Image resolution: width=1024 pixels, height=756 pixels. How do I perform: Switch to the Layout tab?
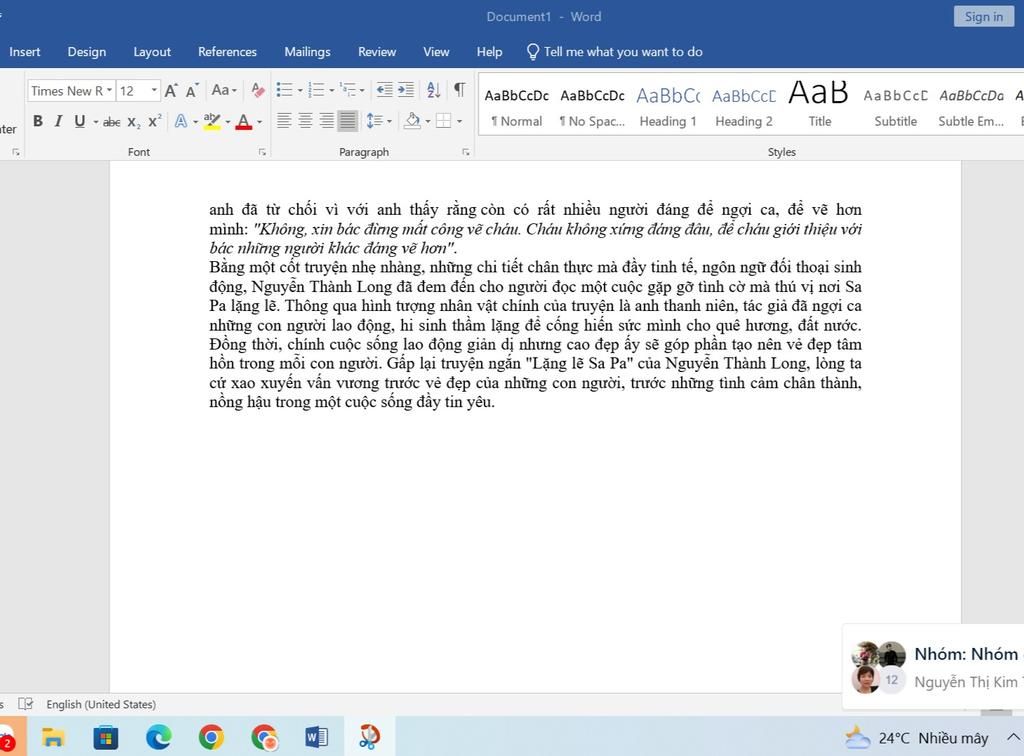152,52
